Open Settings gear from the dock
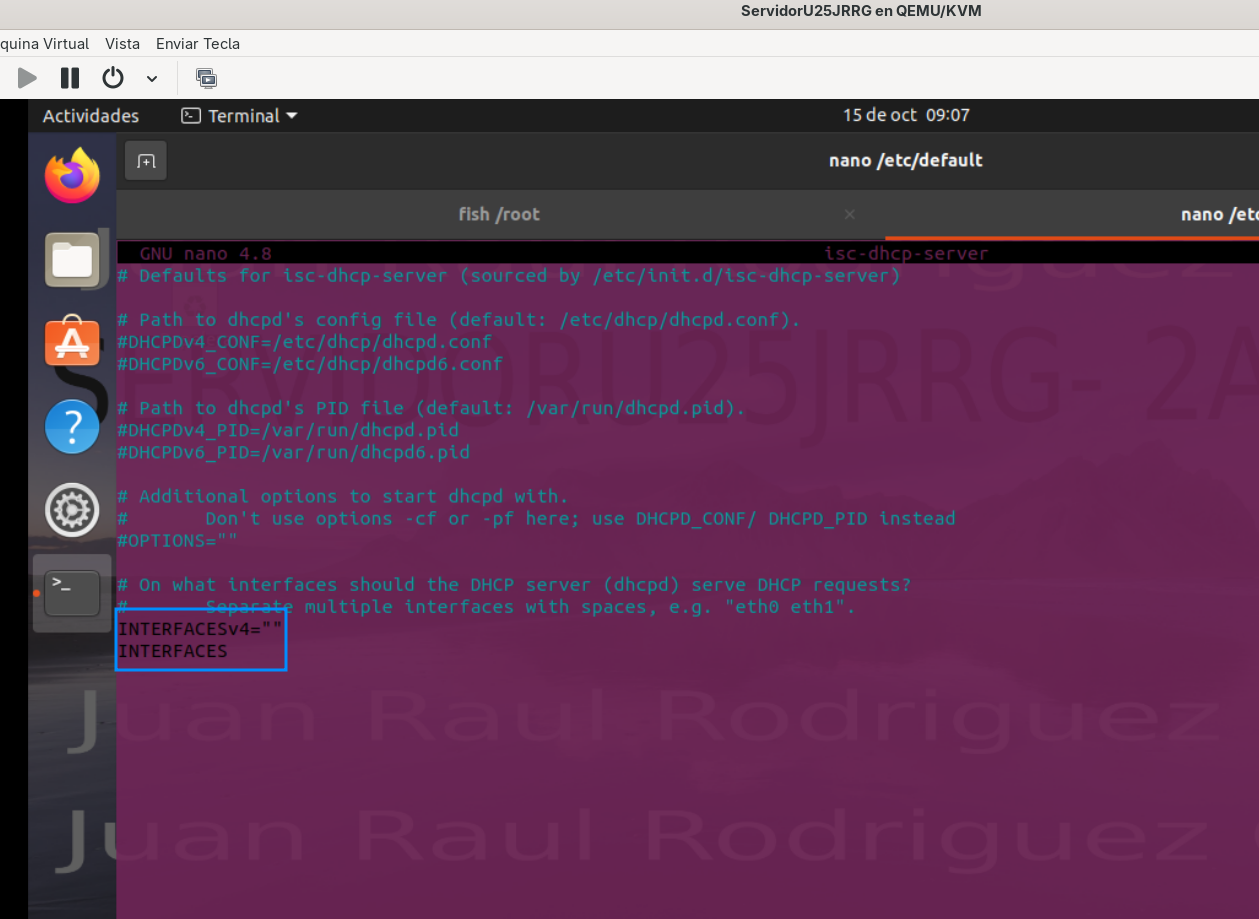 [72, 510]
